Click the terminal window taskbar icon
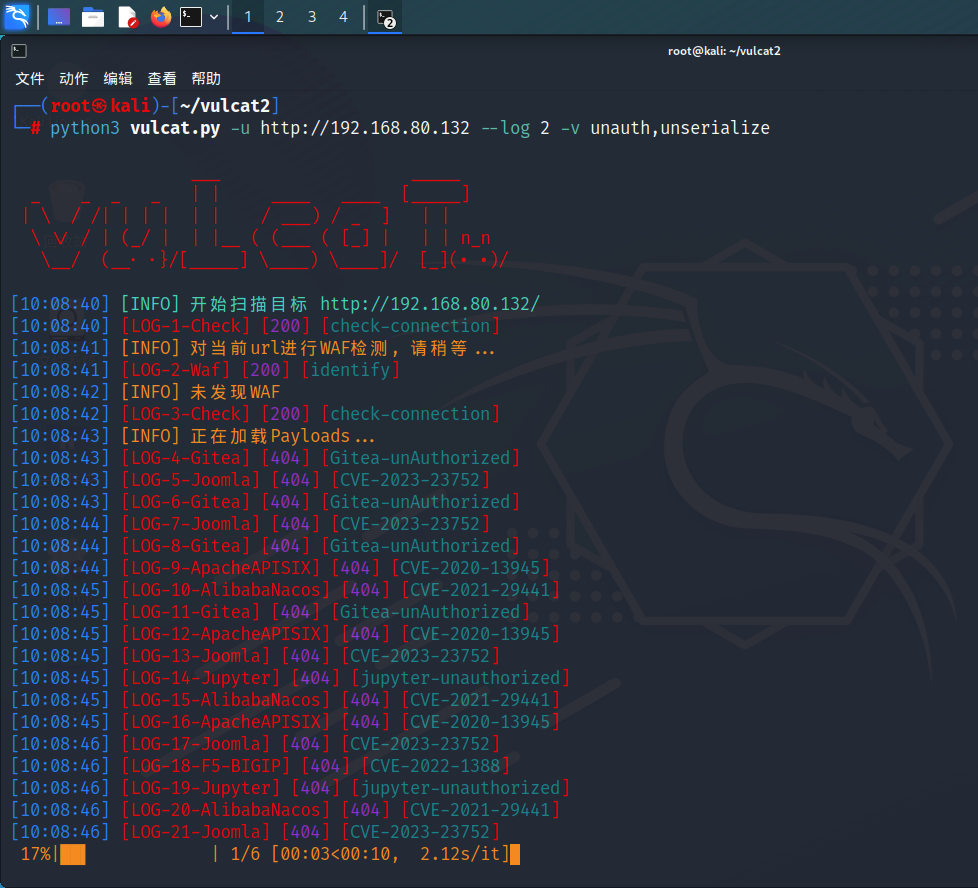 385,17
